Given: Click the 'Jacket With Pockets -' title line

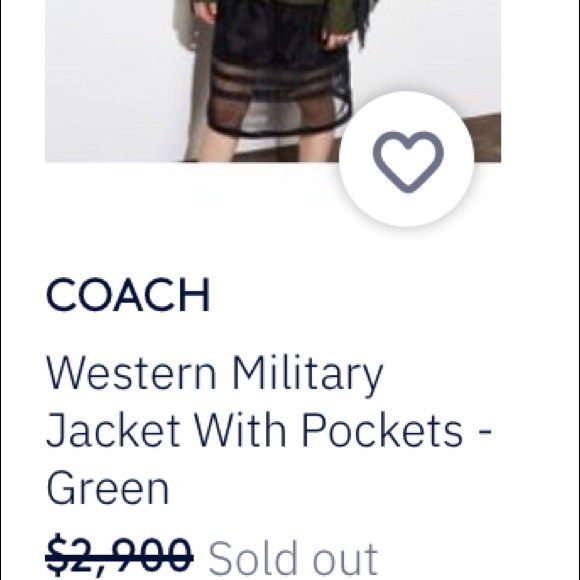Looking at the screenshot, I should click(269, 430).
